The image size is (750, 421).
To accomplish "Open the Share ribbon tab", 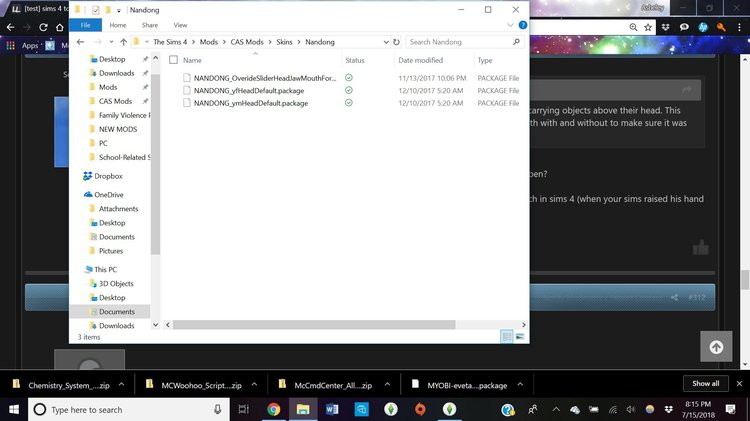I will point(150,25).
